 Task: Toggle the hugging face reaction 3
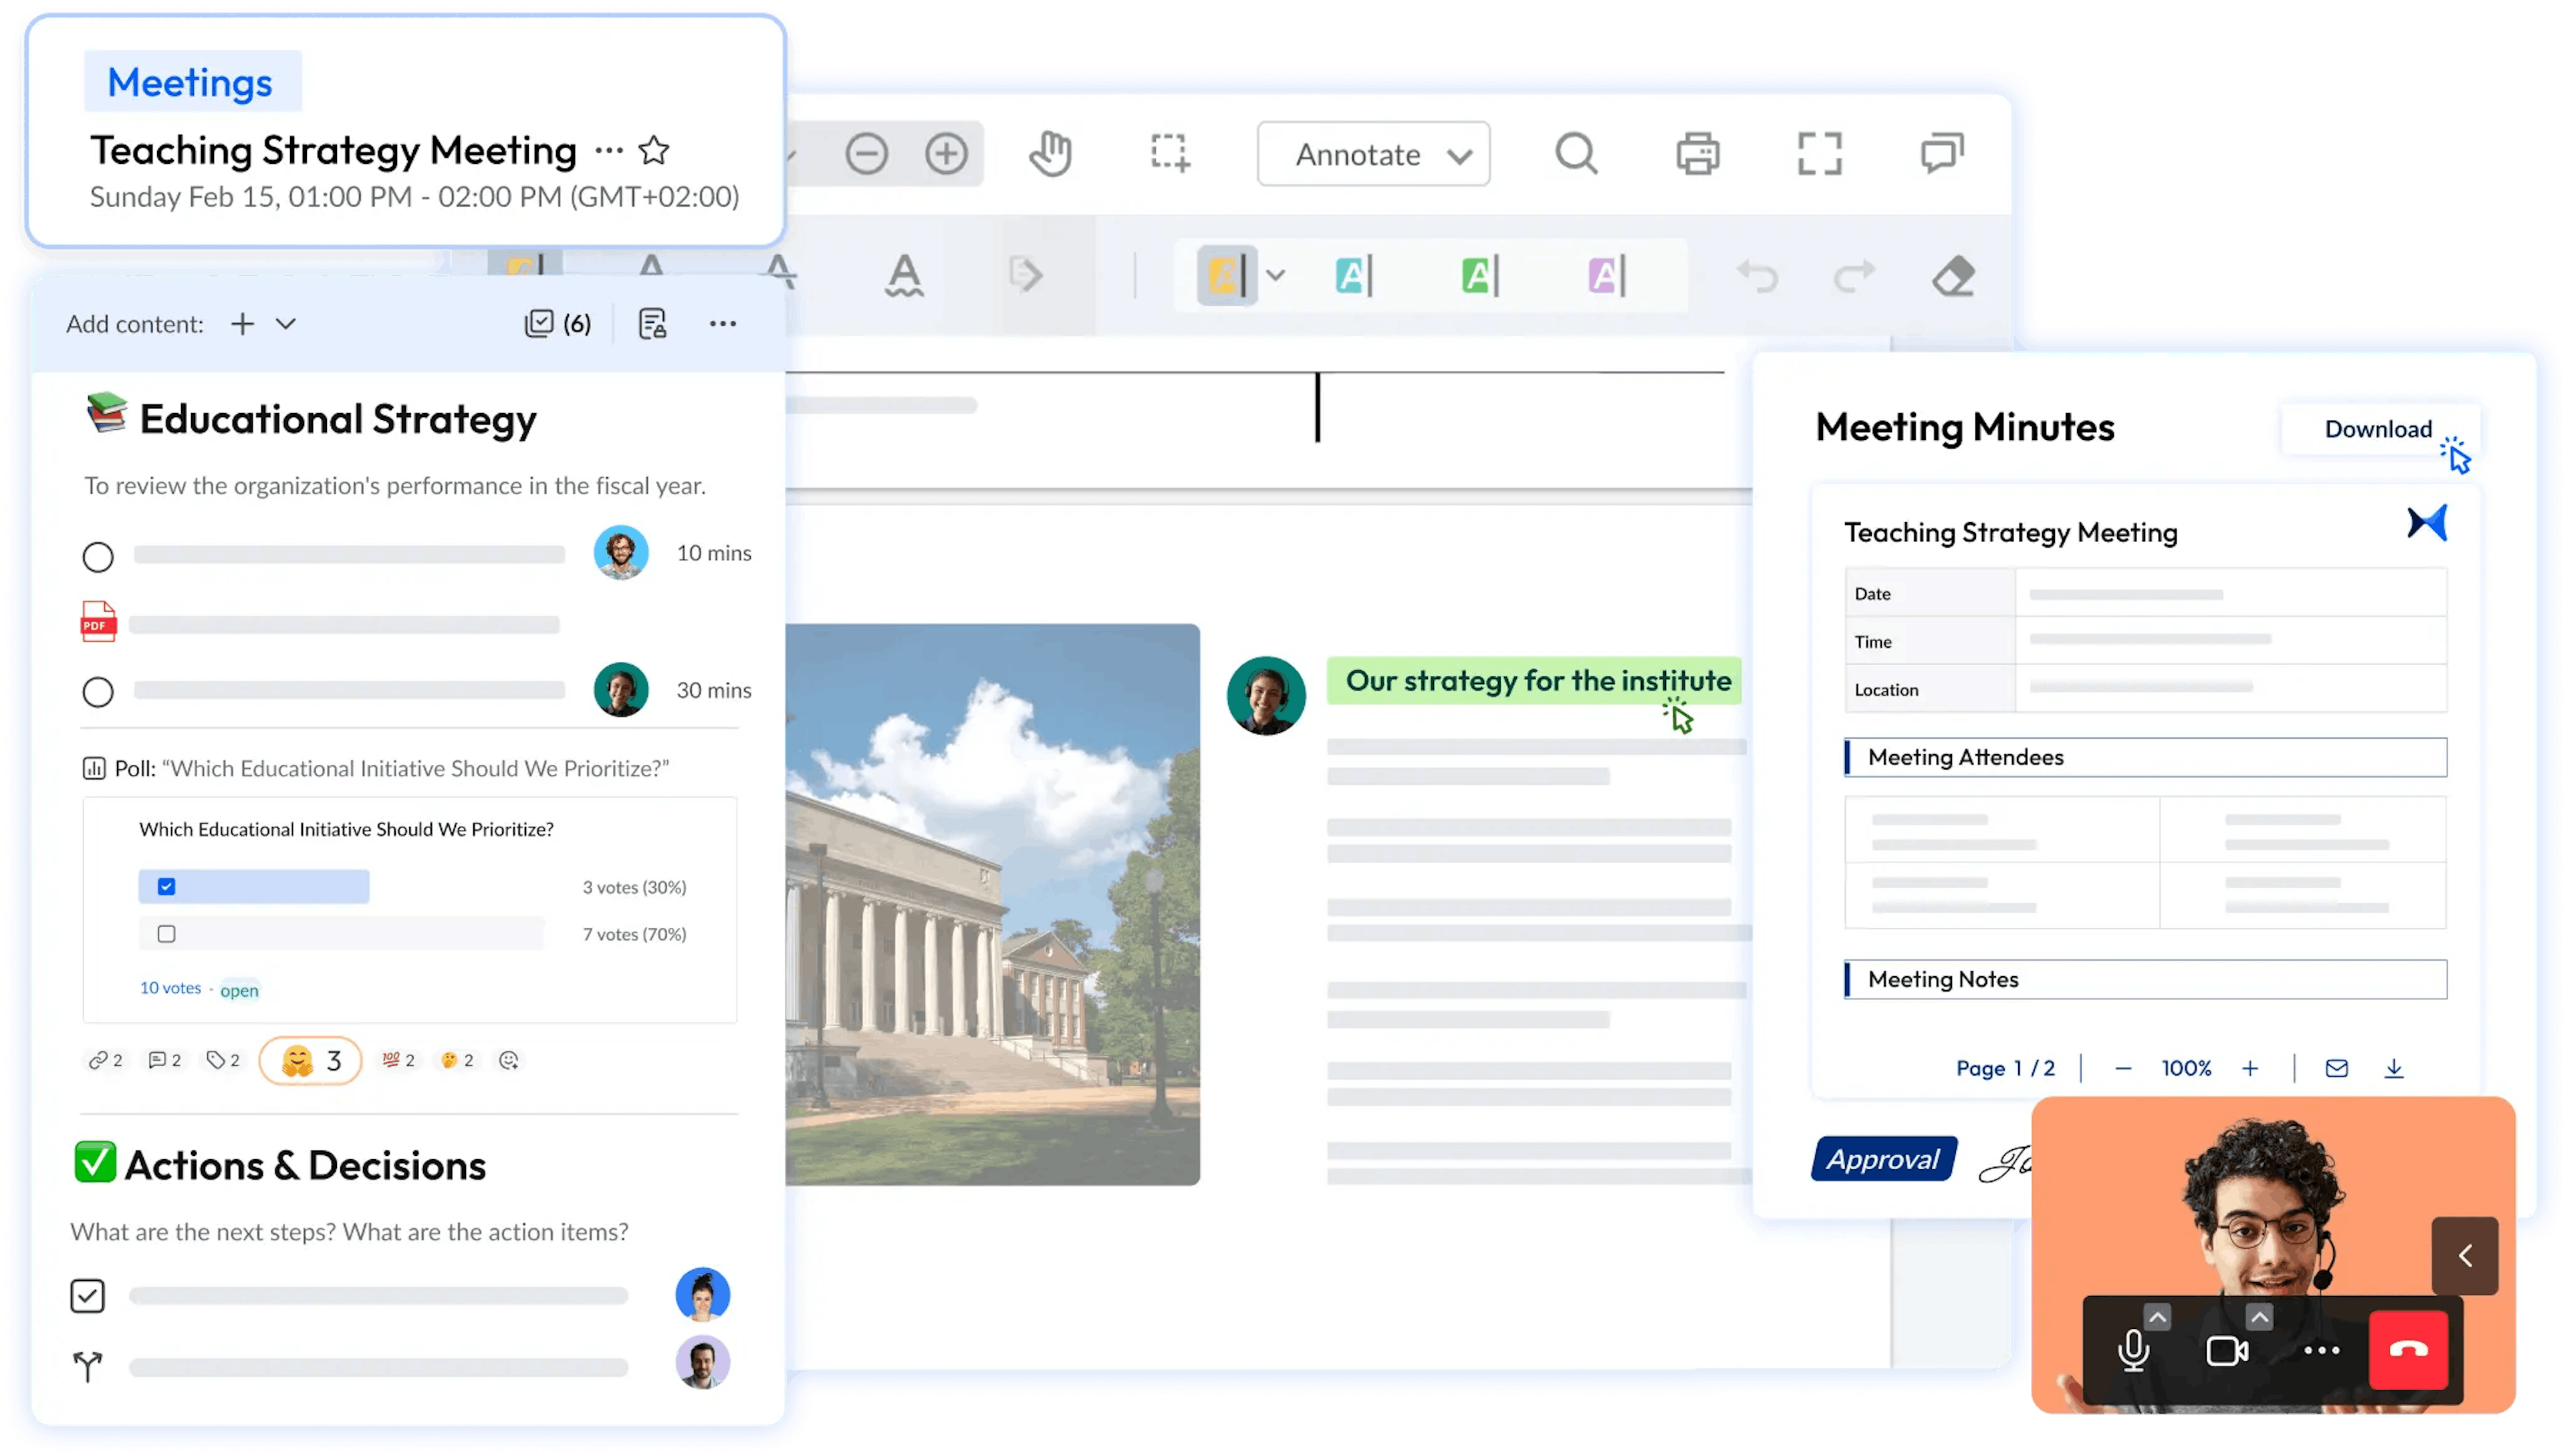[311, 1060]
